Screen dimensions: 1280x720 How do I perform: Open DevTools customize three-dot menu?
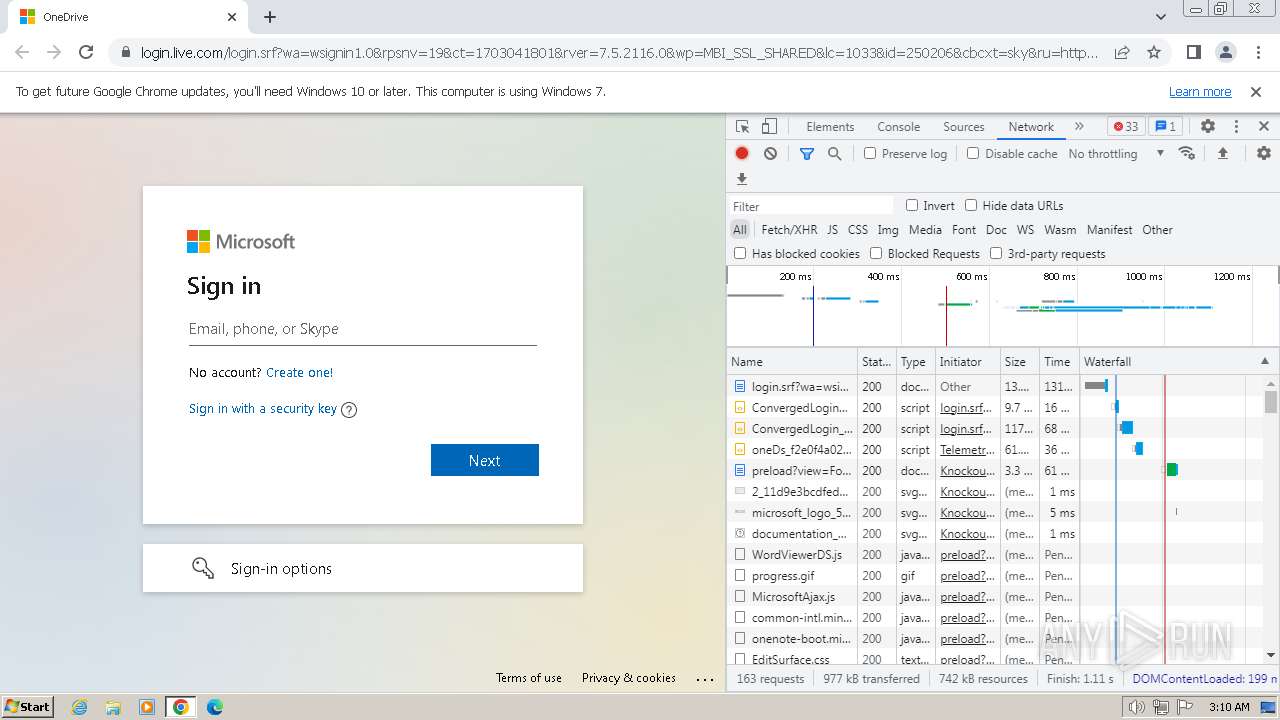tap(1236, 127)
